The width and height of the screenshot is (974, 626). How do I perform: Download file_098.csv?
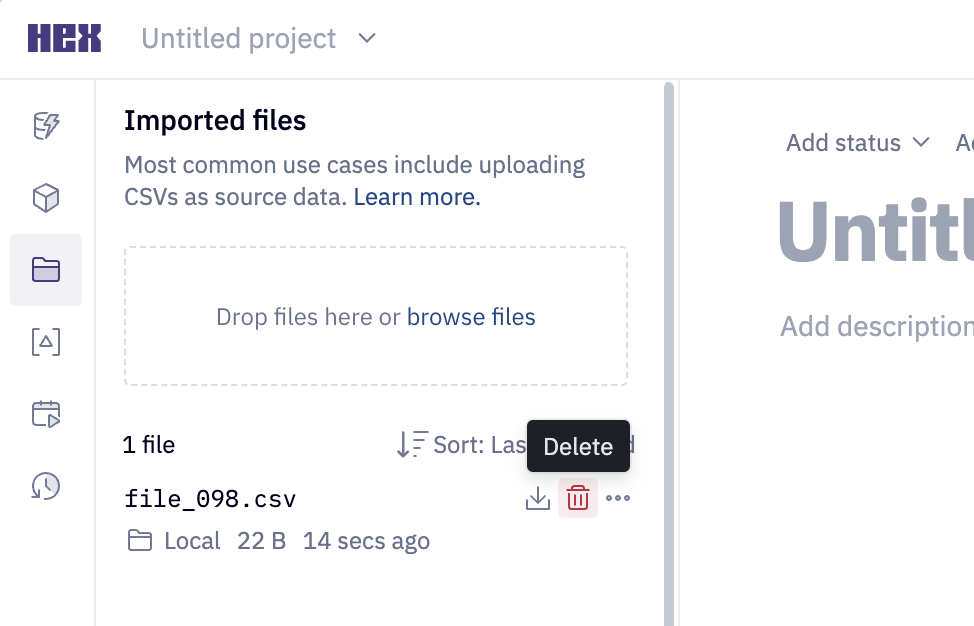(538, 497)
